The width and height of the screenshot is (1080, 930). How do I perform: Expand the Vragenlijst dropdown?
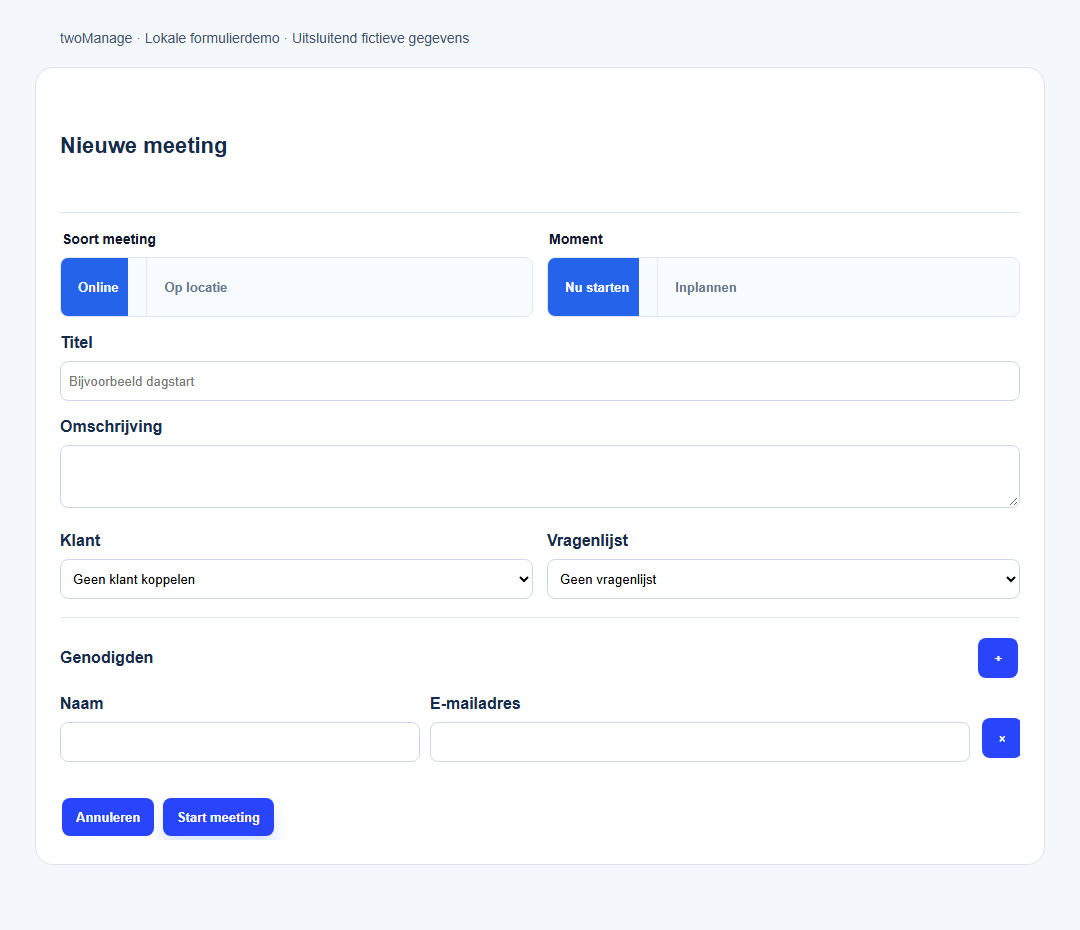pos(783,579)
